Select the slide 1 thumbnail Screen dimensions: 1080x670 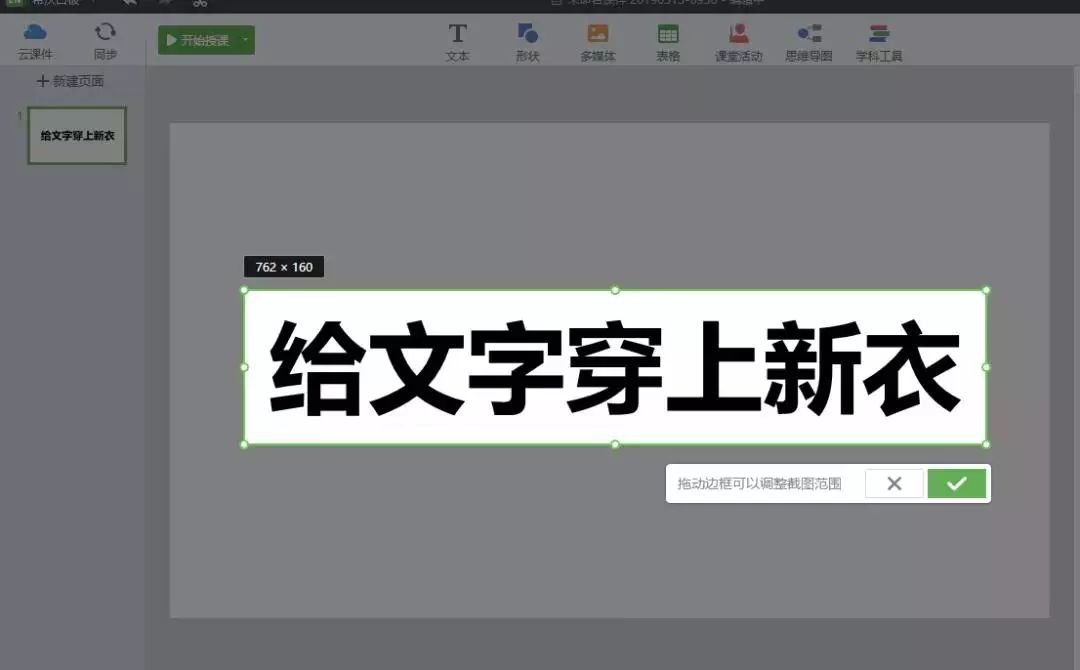pyautogui.click(x=77, y=135)
